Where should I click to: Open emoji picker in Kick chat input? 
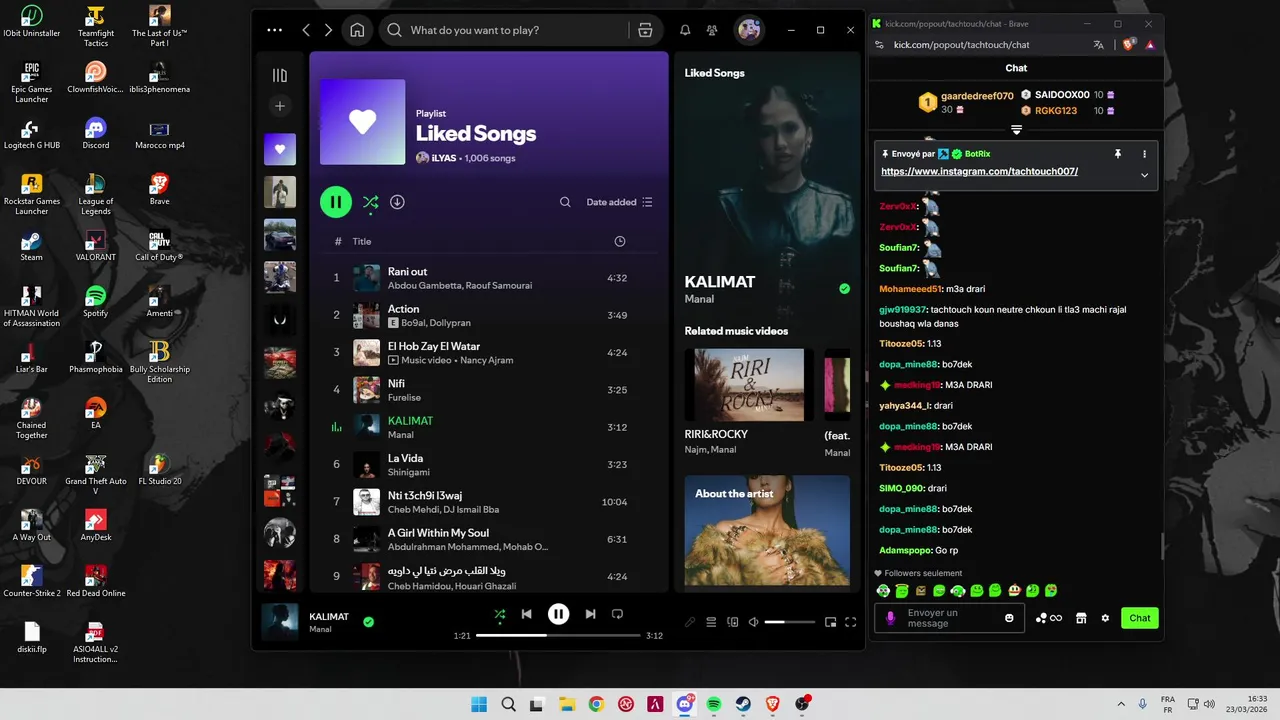point(1009,618)
